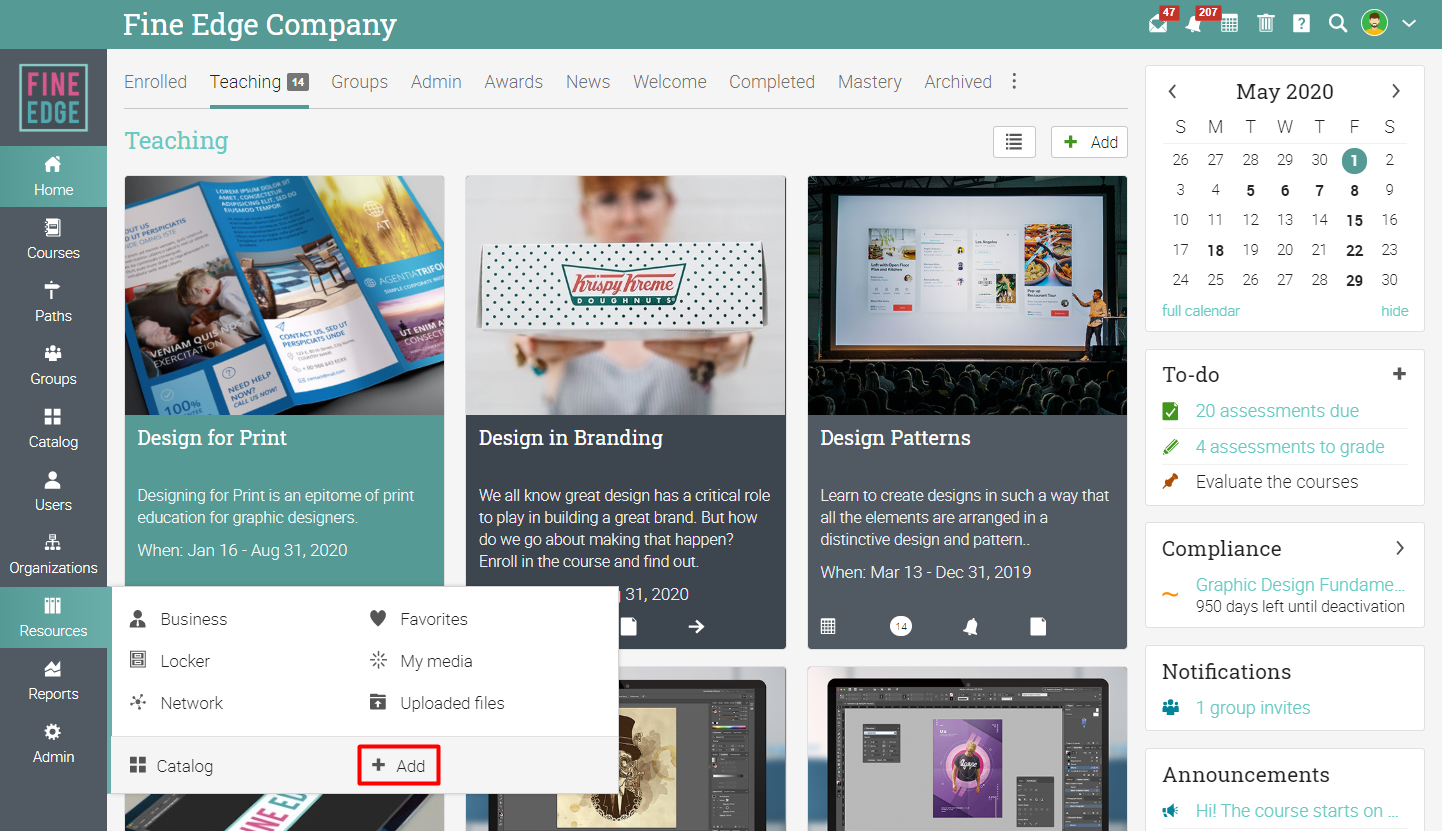Click the help question mark icon
Viewport: 1442px width, 831px height.
coord(1301,23)
